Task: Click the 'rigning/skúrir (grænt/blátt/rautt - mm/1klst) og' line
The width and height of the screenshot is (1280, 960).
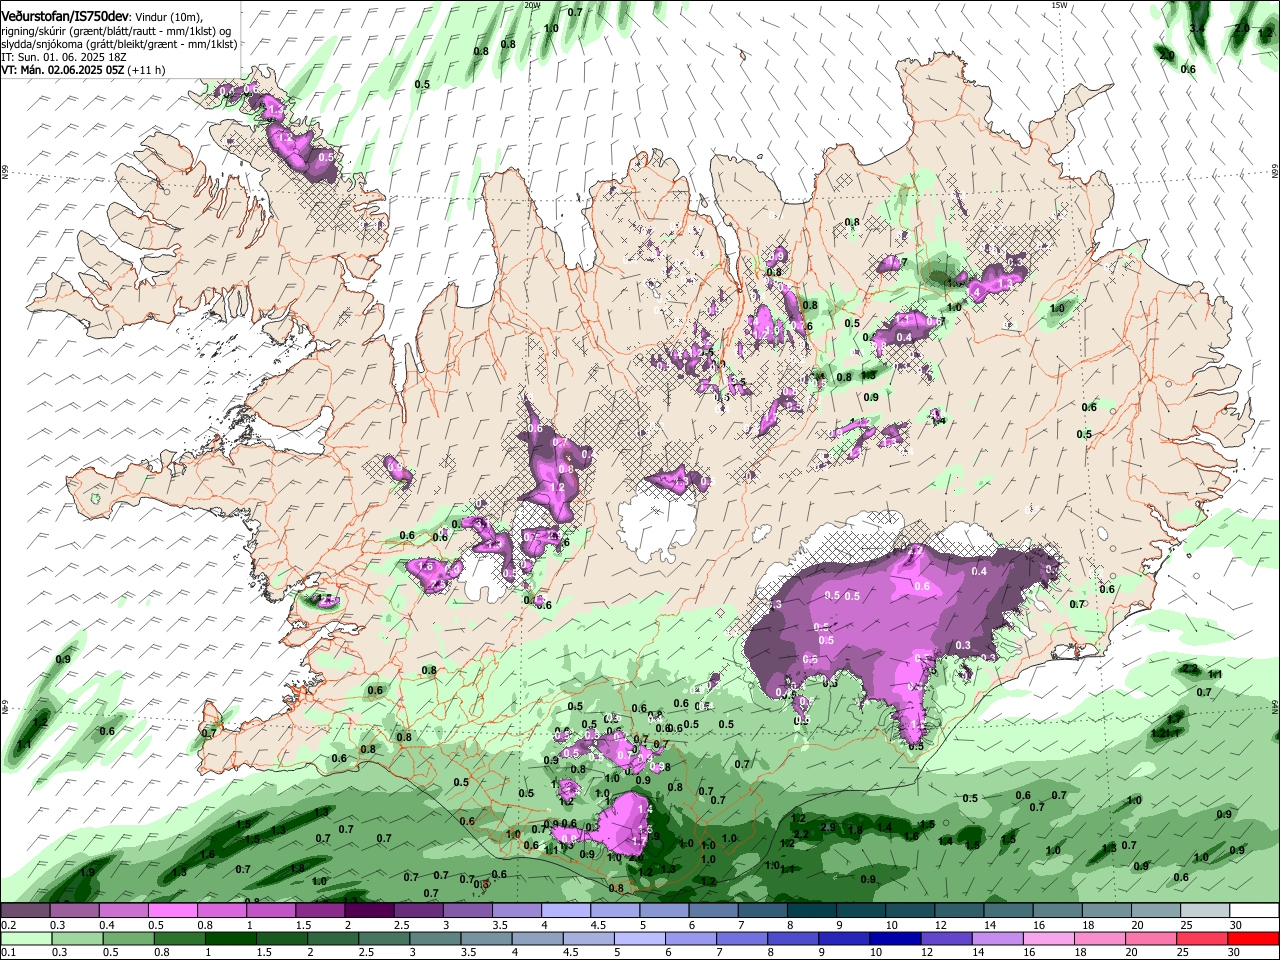Action: pyautogui.click(x=115, y=31)
